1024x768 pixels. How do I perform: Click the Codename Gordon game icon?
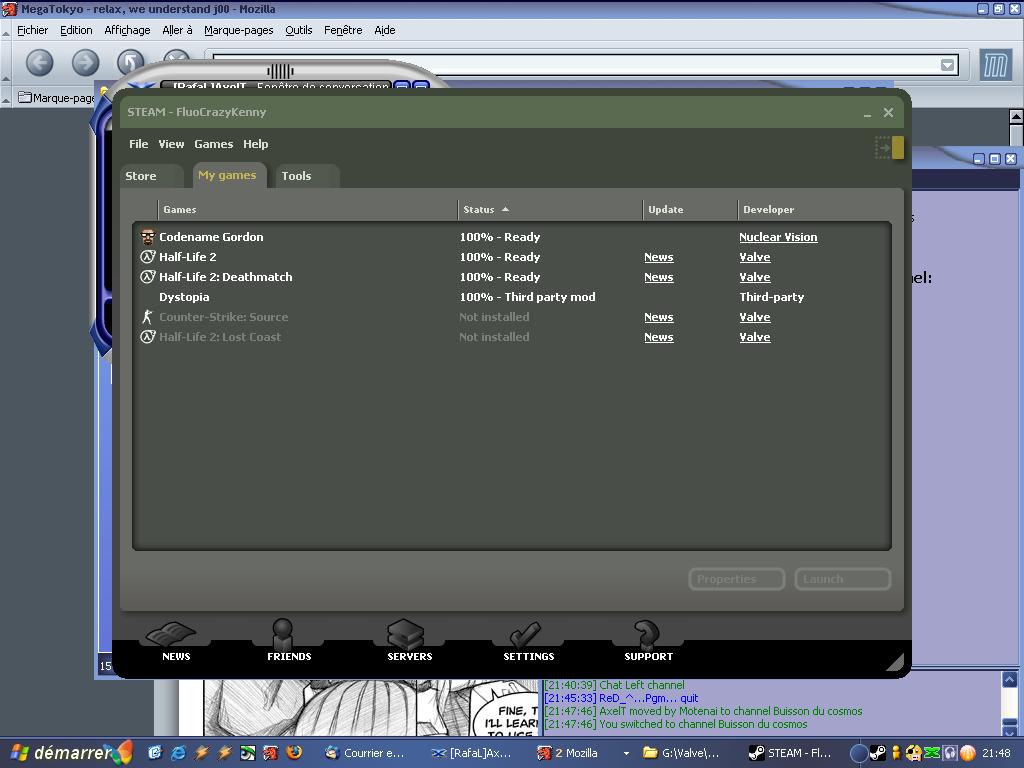(148, 237)
